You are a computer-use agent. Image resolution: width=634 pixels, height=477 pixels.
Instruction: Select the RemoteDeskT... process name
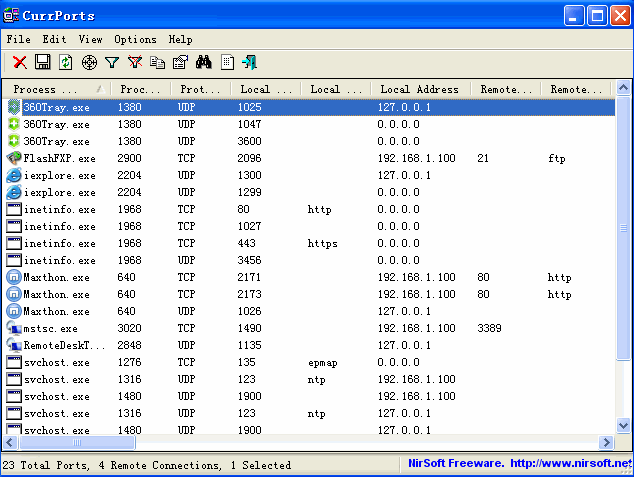(x=64, y=345)
